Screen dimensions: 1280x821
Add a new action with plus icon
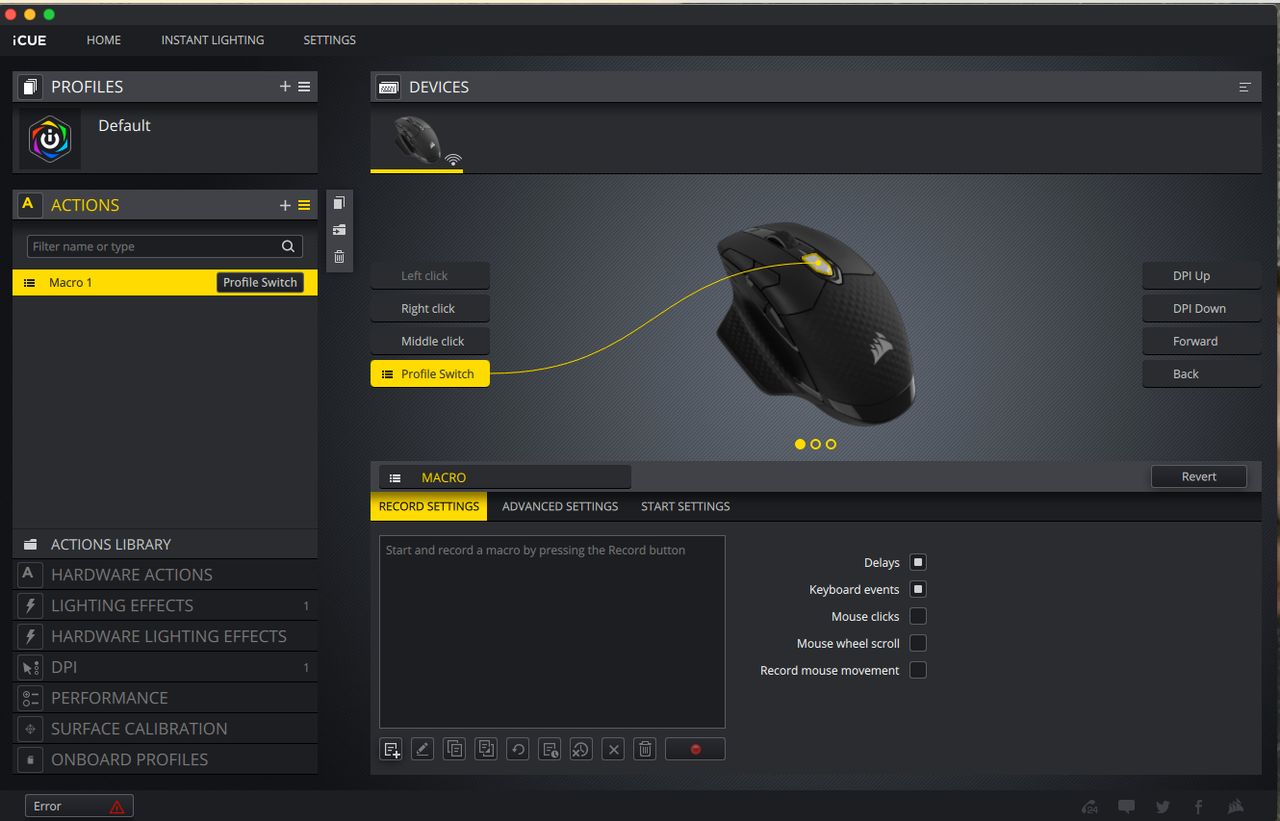(285, 205)
